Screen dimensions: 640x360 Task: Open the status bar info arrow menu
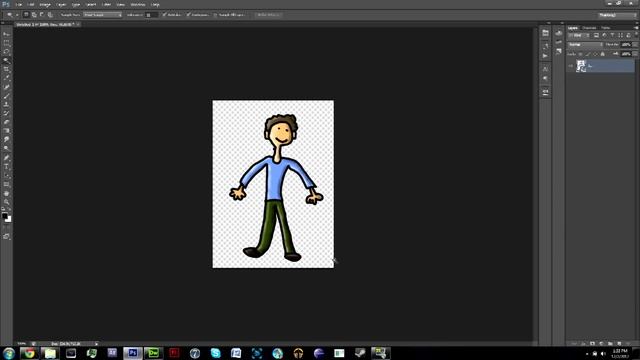(96, 344)
